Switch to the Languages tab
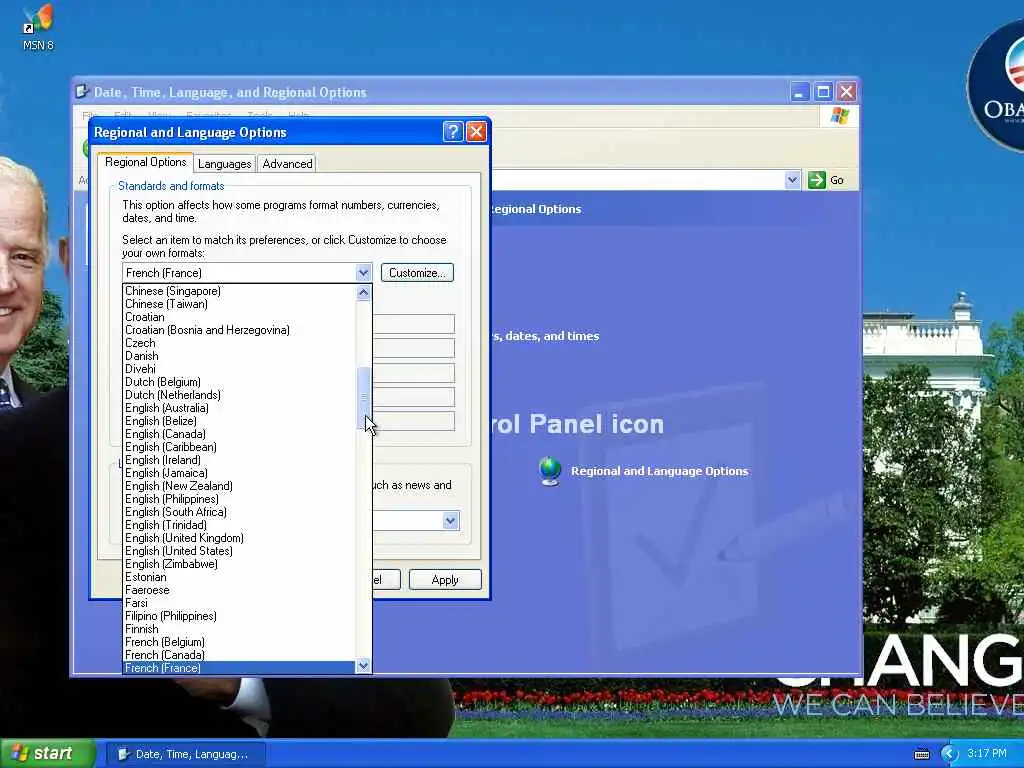 tap(225, 164)
